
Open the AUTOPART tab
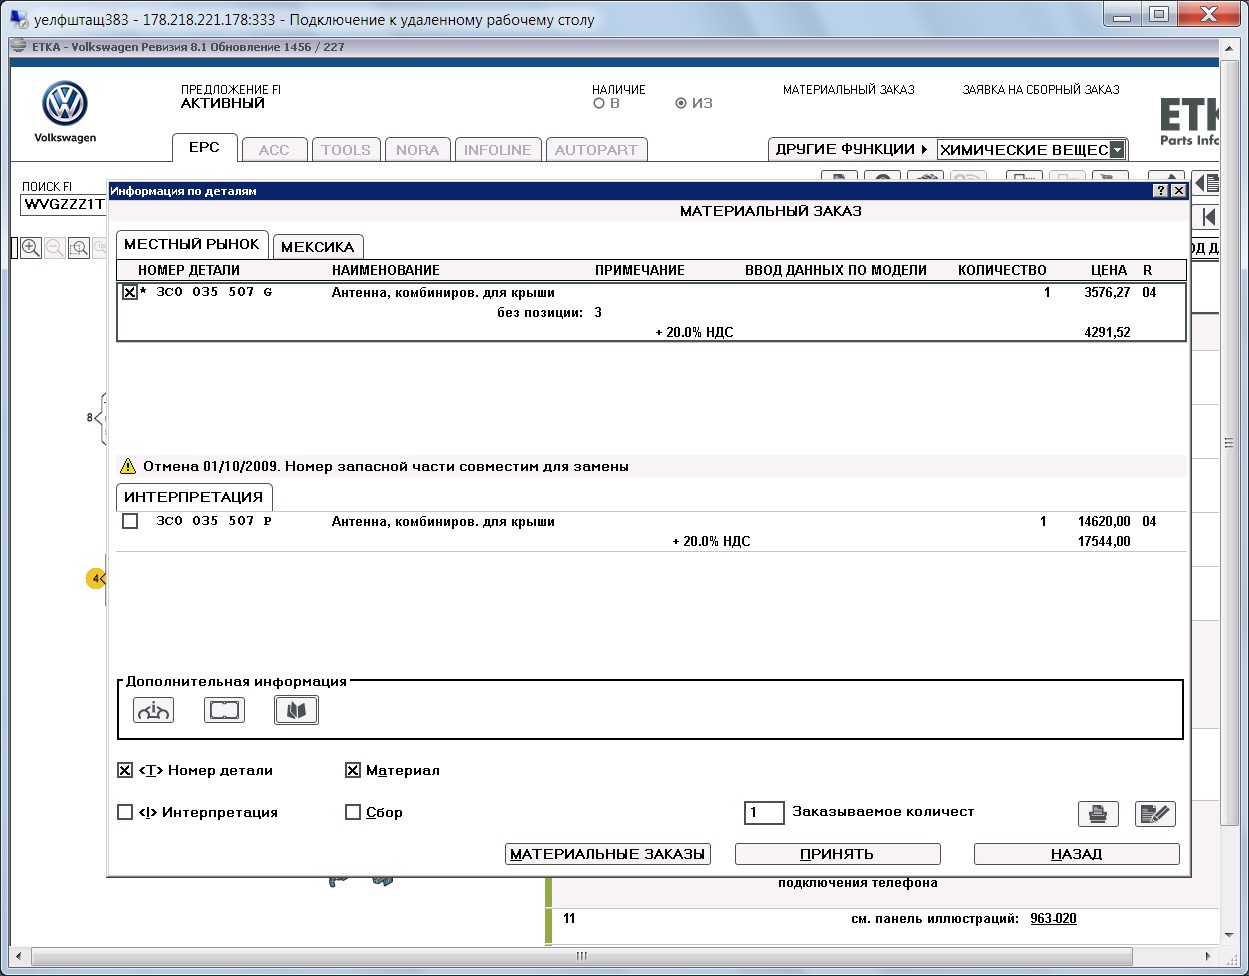[596, 150]
